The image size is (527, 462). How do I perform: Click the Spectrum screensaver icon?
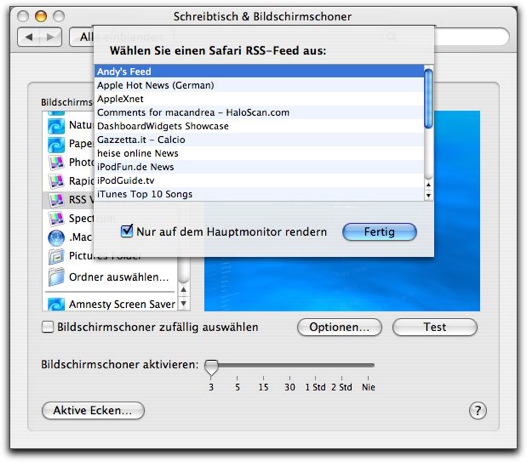[56, 219]
